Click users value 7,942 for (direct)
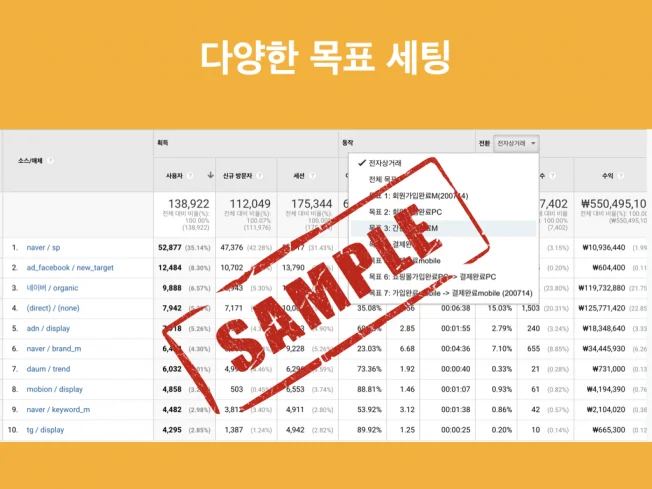 172,308
